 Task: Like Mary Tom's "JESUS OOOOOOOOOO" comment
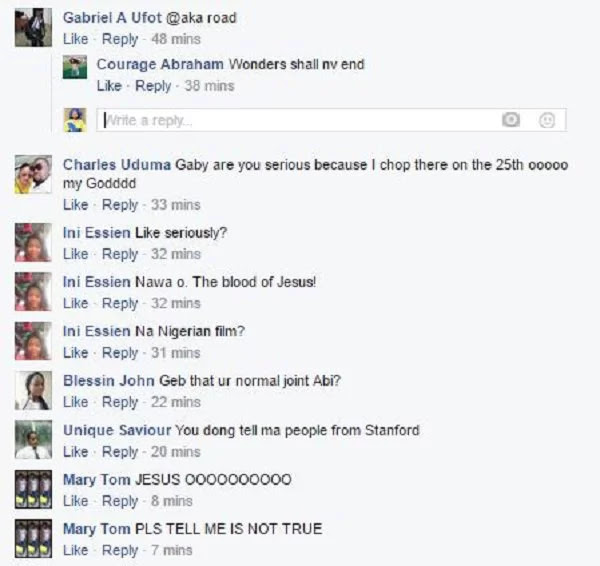click(x=75, y=501)
